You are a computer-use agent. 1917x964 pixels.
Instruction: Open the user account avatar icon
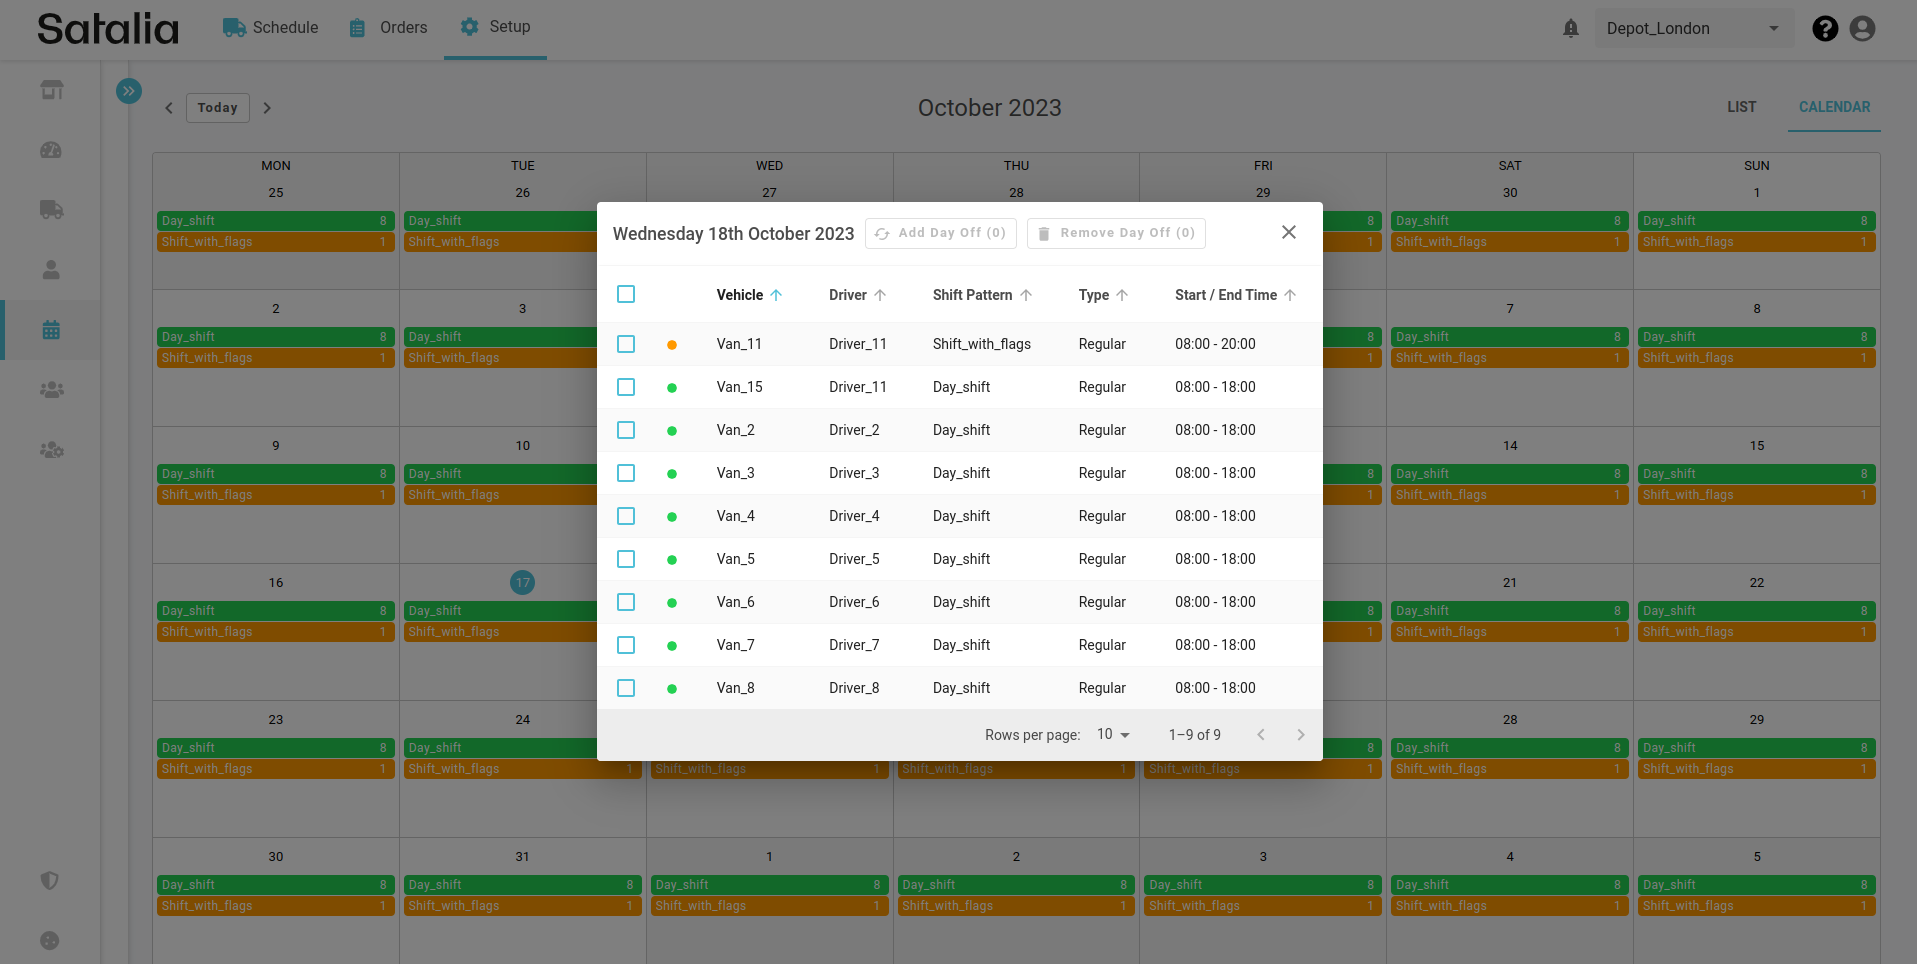click(x=1862, y=29)
